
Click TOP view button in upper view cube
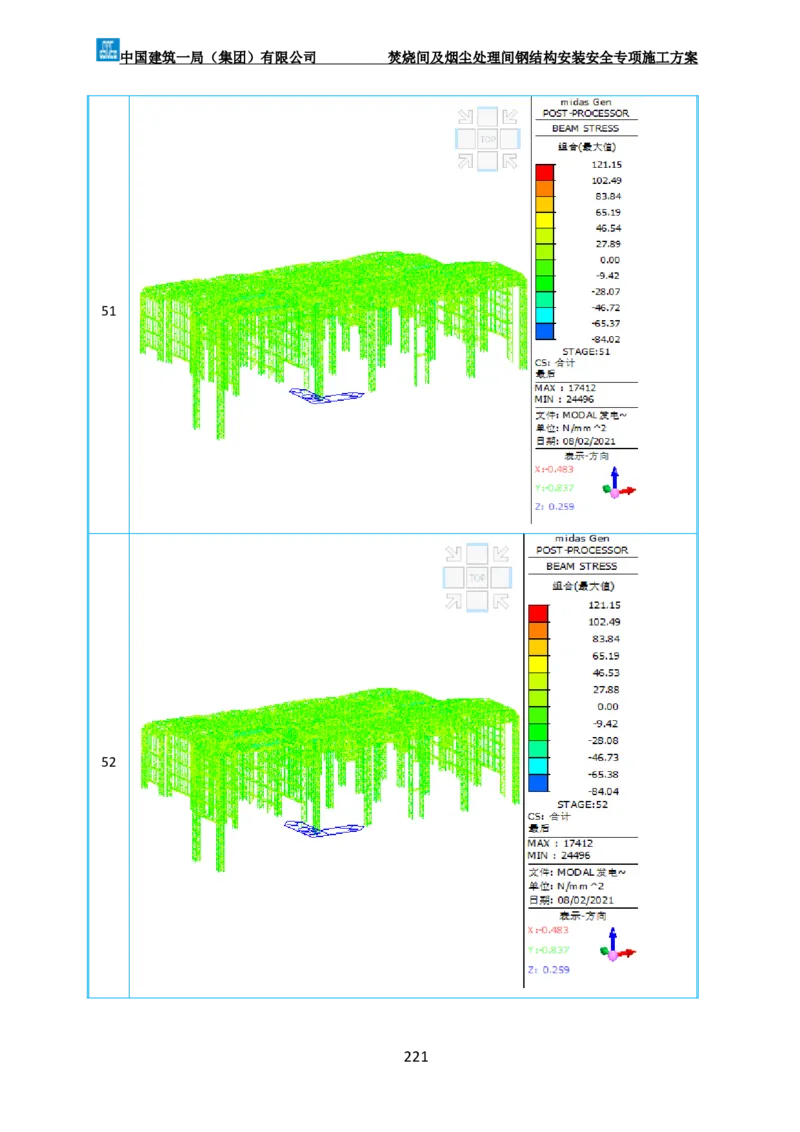click(x=487, y=139)
